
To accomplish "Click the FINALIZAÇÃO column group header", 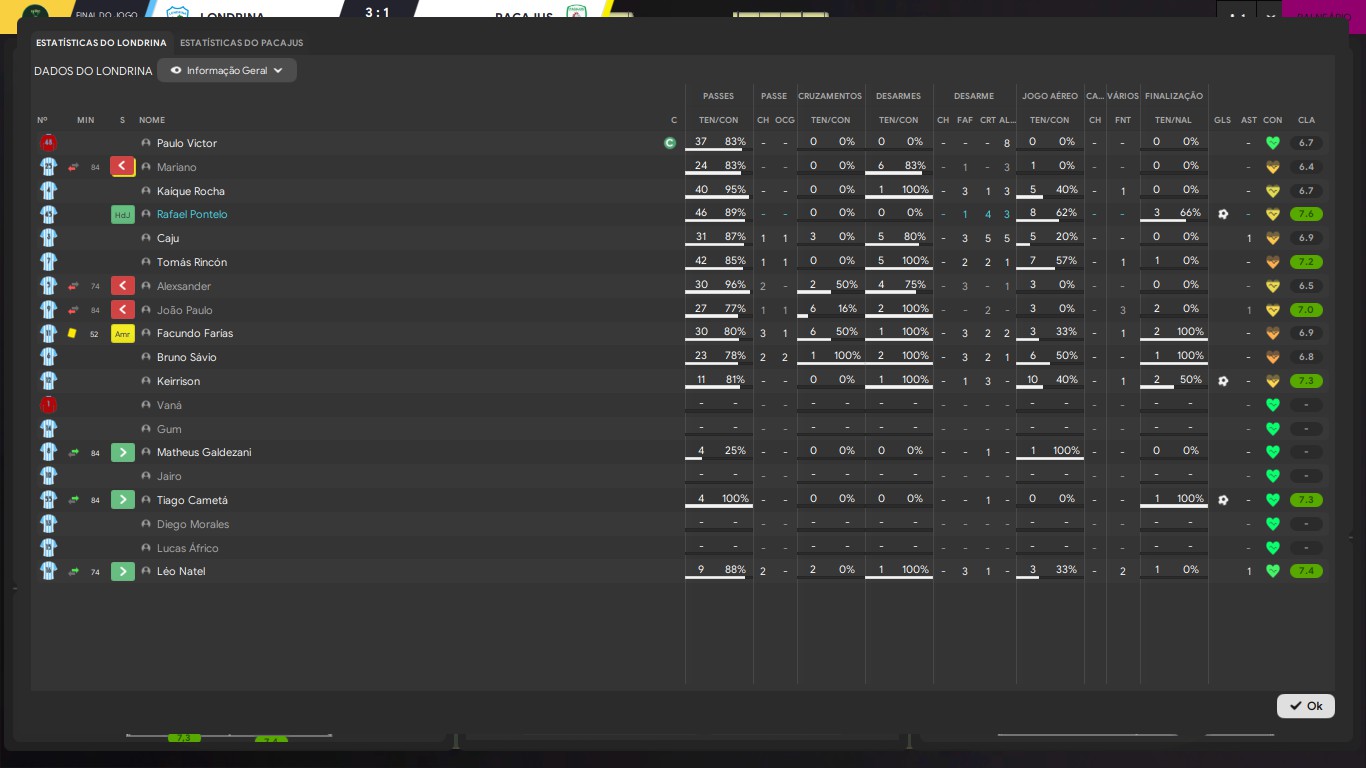I will click(x=1174, y=96).
